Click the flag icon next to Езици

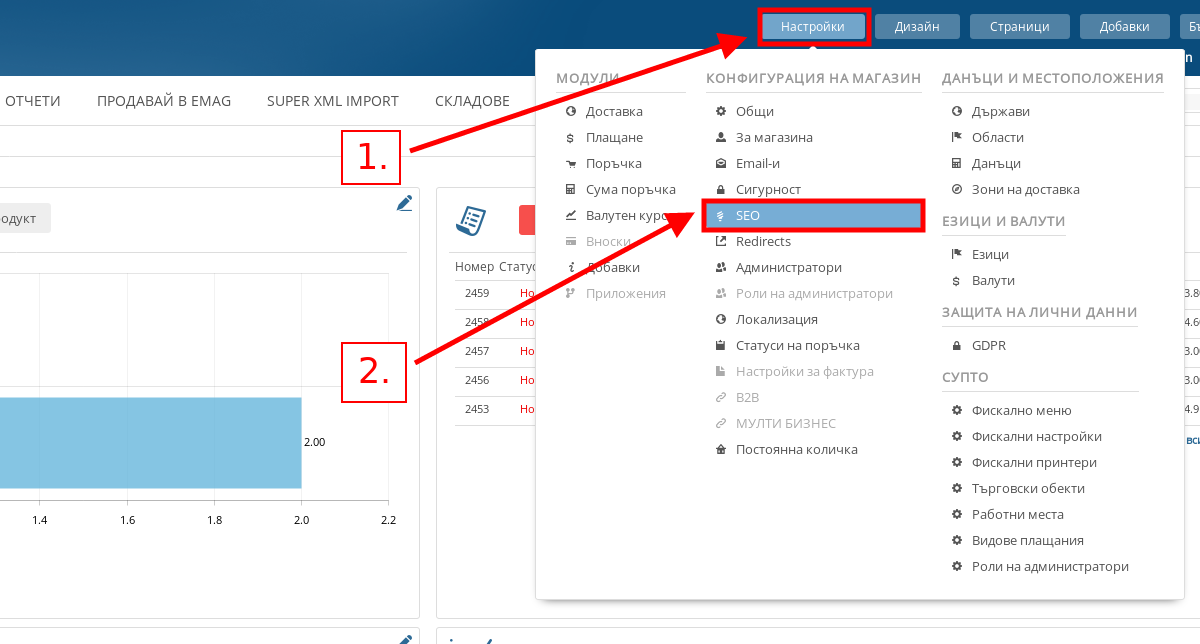tap(956, 255)
